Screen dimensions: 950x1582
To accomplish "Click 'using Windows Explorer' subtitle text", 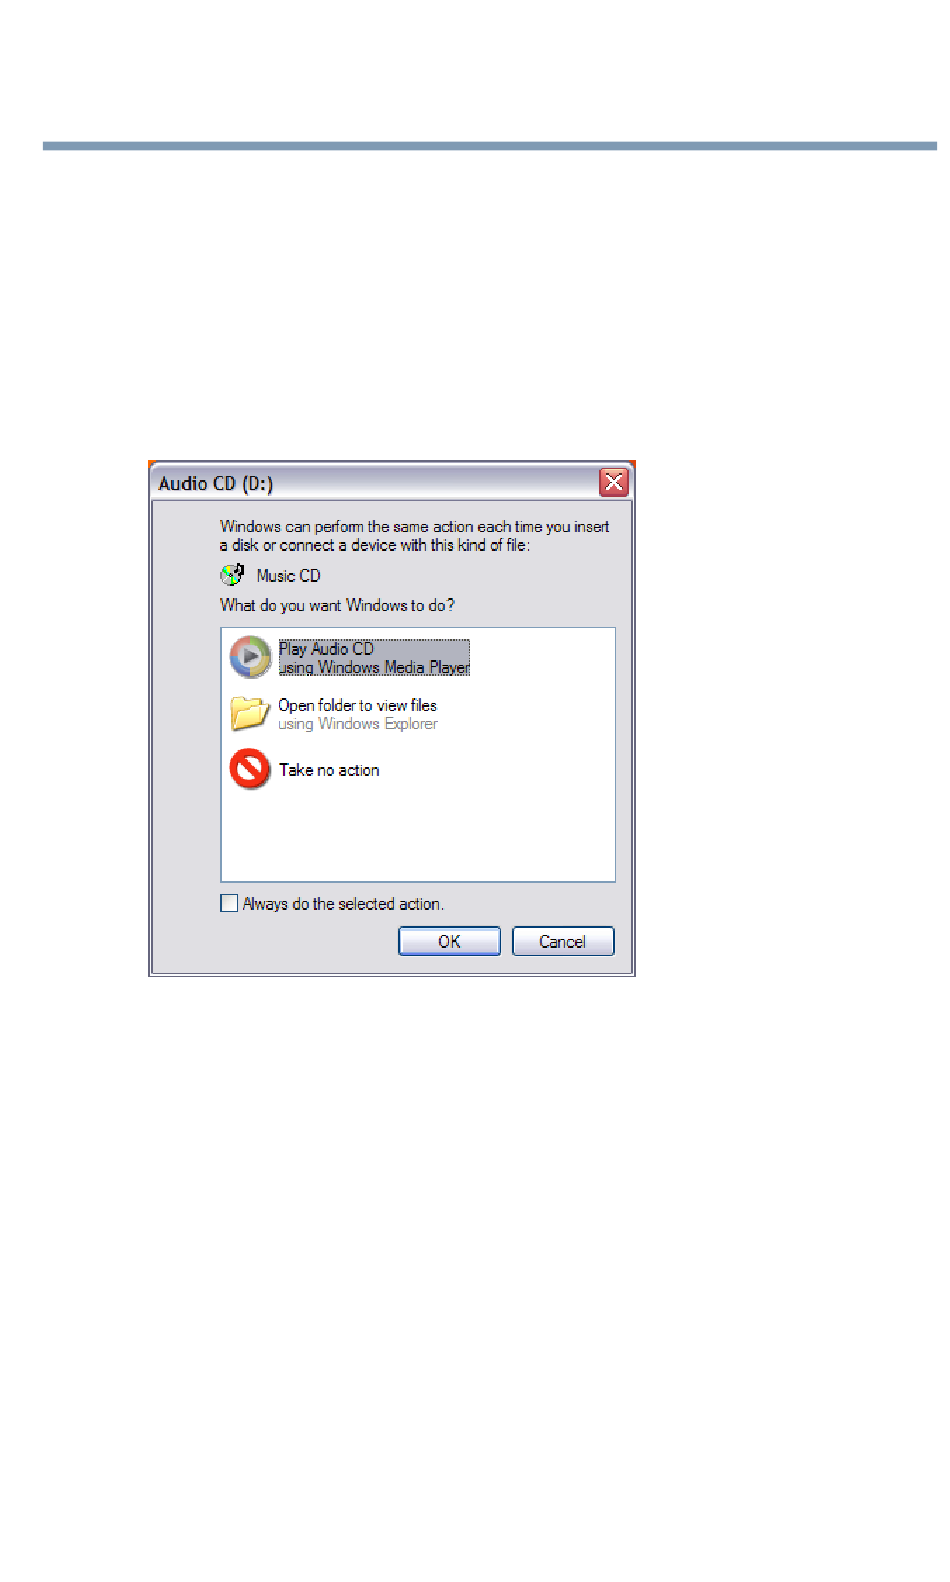I will 358,724.
